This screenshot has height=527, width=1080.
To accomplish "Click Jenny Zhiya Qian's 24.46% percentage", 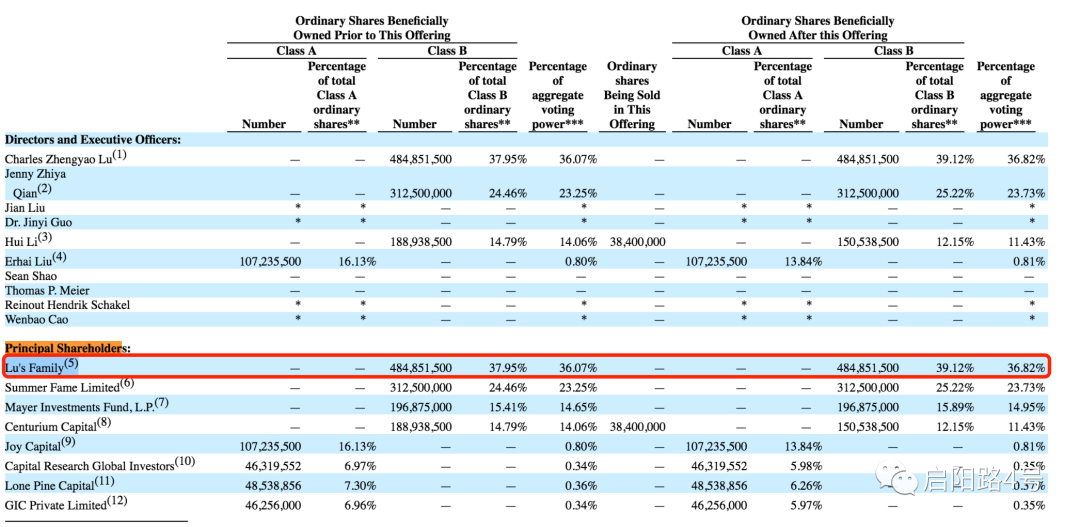I will (x=507, y=193).
